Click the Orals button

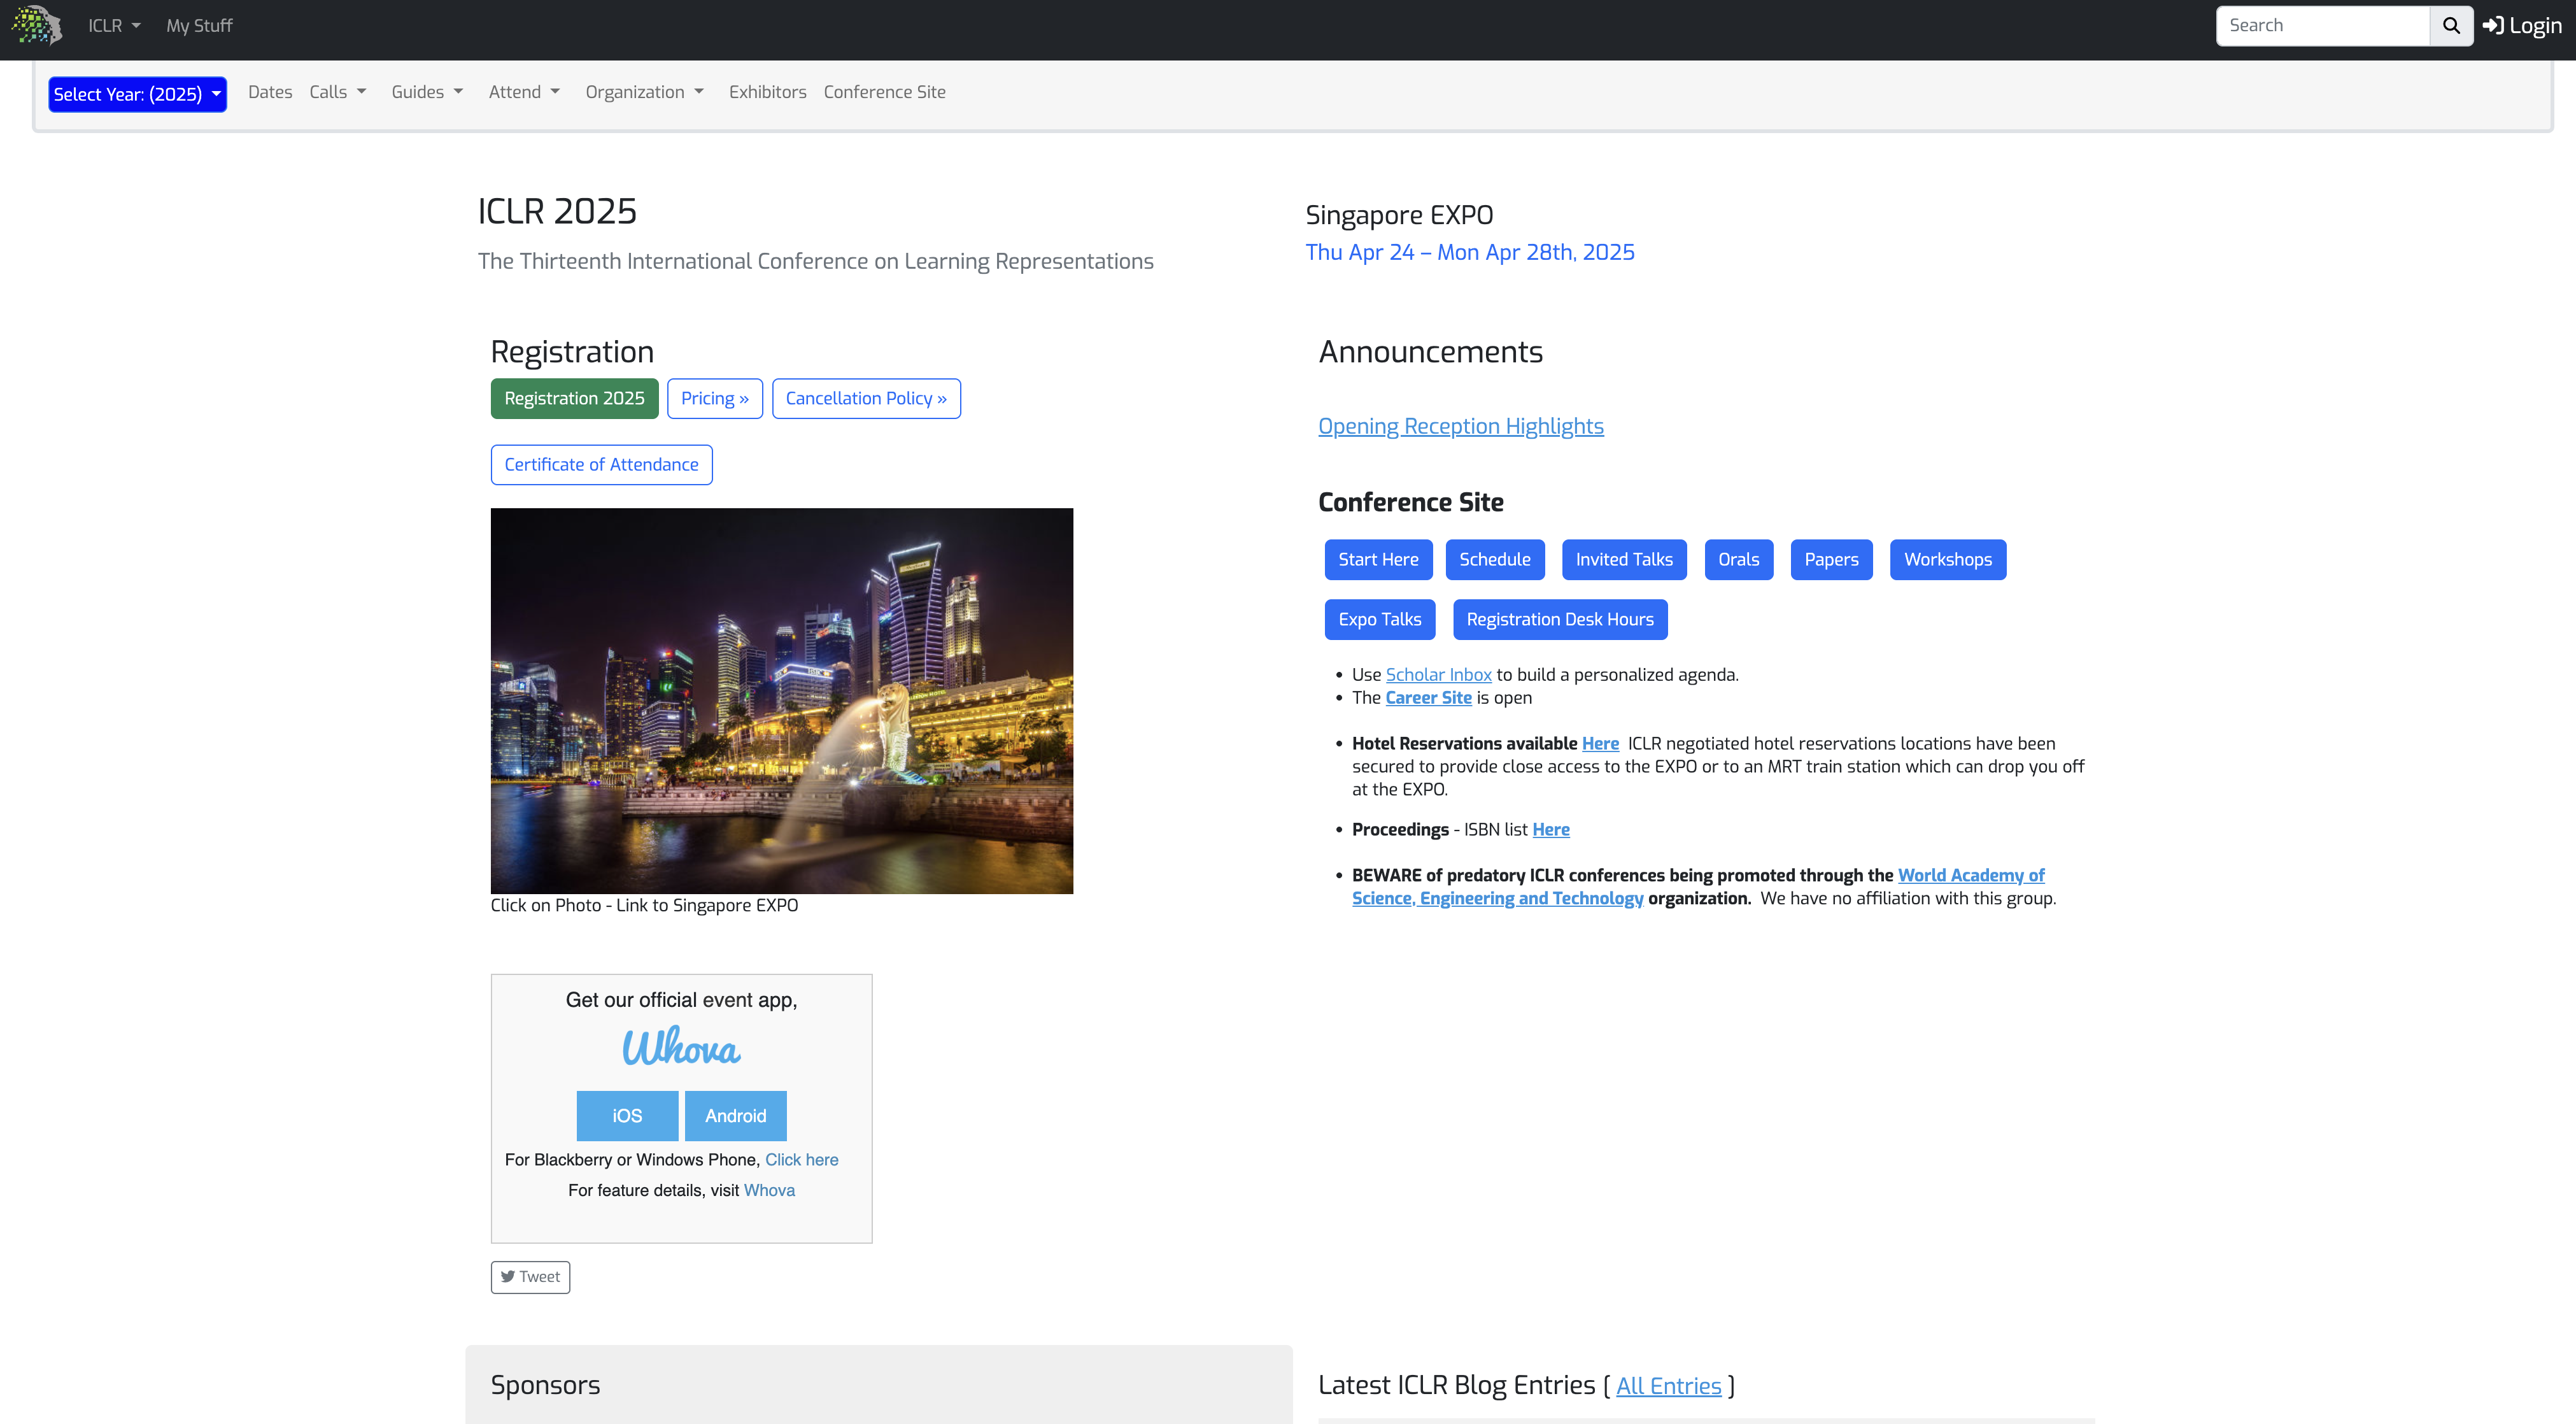pyautogui.click(x=1739, y=559)
